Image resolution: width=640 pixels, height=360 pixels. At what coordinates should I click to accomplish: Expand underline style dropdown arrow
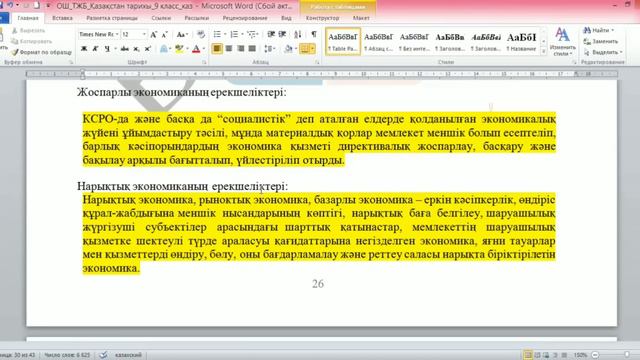point(115,49)
